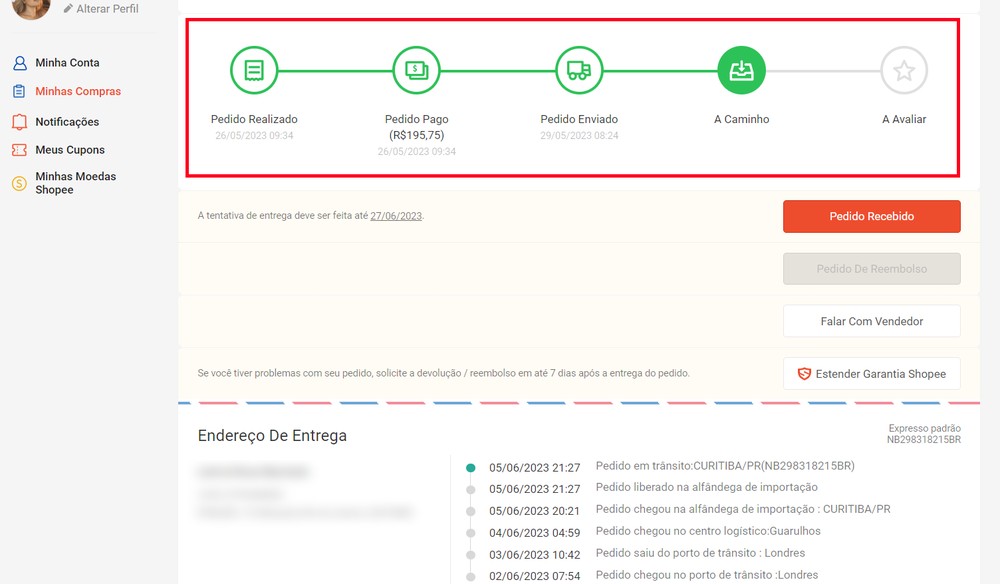
Task: Click the A Caminho inbox step icon
Action: tap(742, 70)
